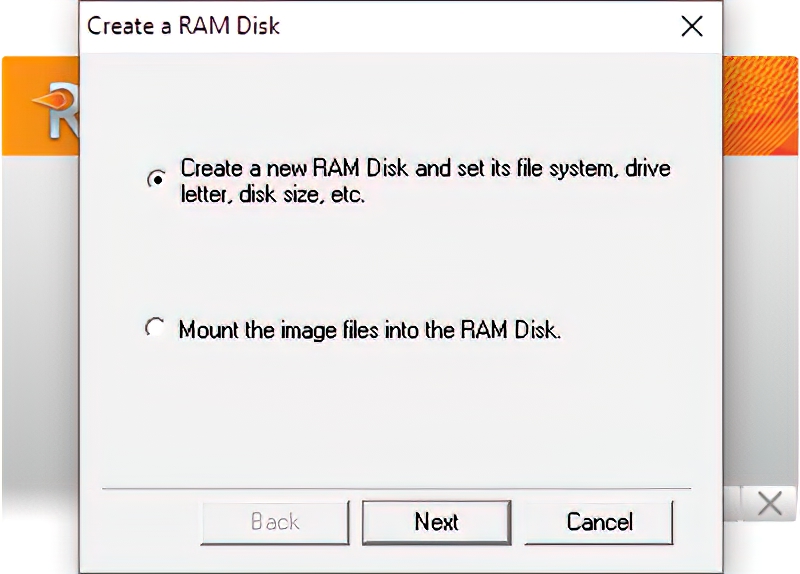Click the orange patterned banner right of the dialog
The image size is (800, 574).
(760, 106)
